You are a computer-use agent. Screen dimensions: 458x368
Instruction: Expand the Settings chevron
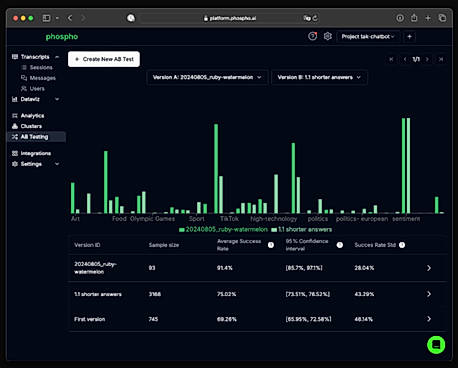57,164
